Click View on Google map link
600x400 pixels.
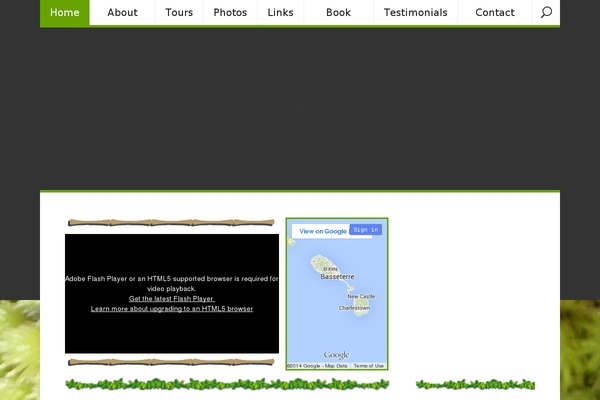coord(322,231)
